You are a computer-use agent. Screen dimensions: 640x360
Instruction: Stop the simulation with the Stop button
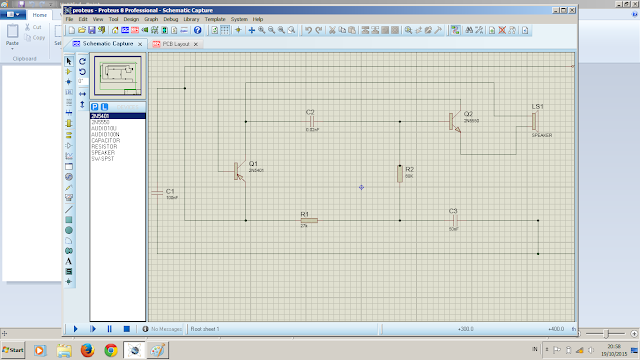[127, 329]
